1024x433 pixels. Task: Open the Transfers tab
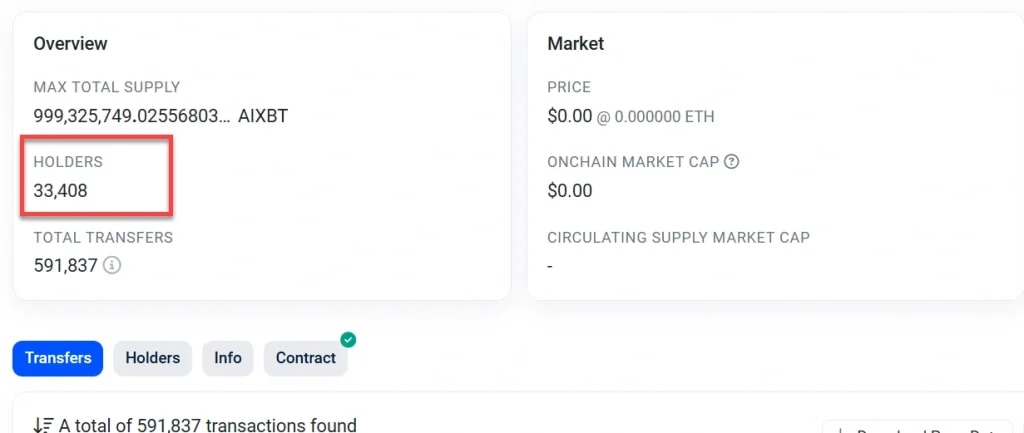coord(58,358)
